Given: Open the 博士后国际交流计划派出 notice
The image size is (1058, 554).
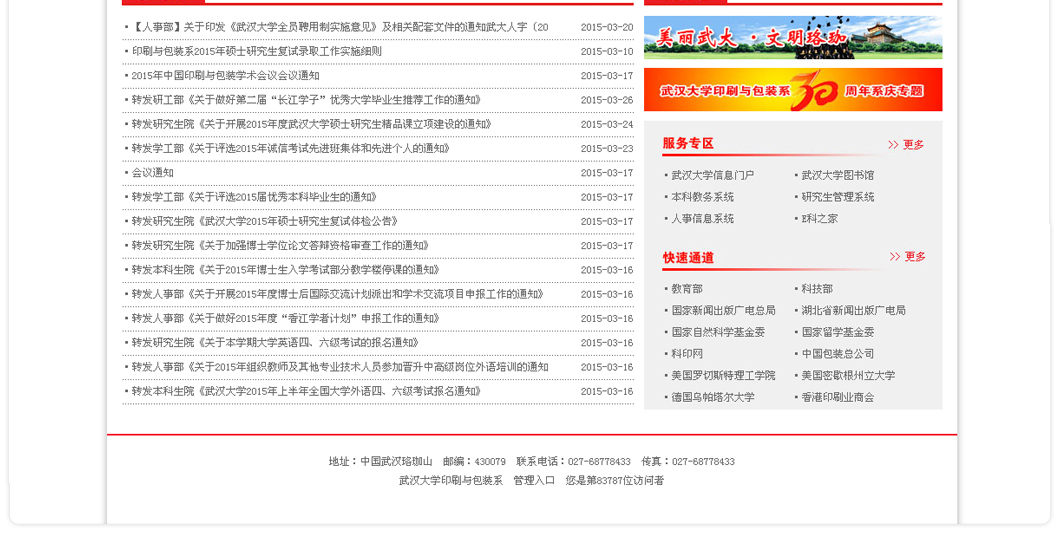Looking at the screenshot, I should pos(338,294).
